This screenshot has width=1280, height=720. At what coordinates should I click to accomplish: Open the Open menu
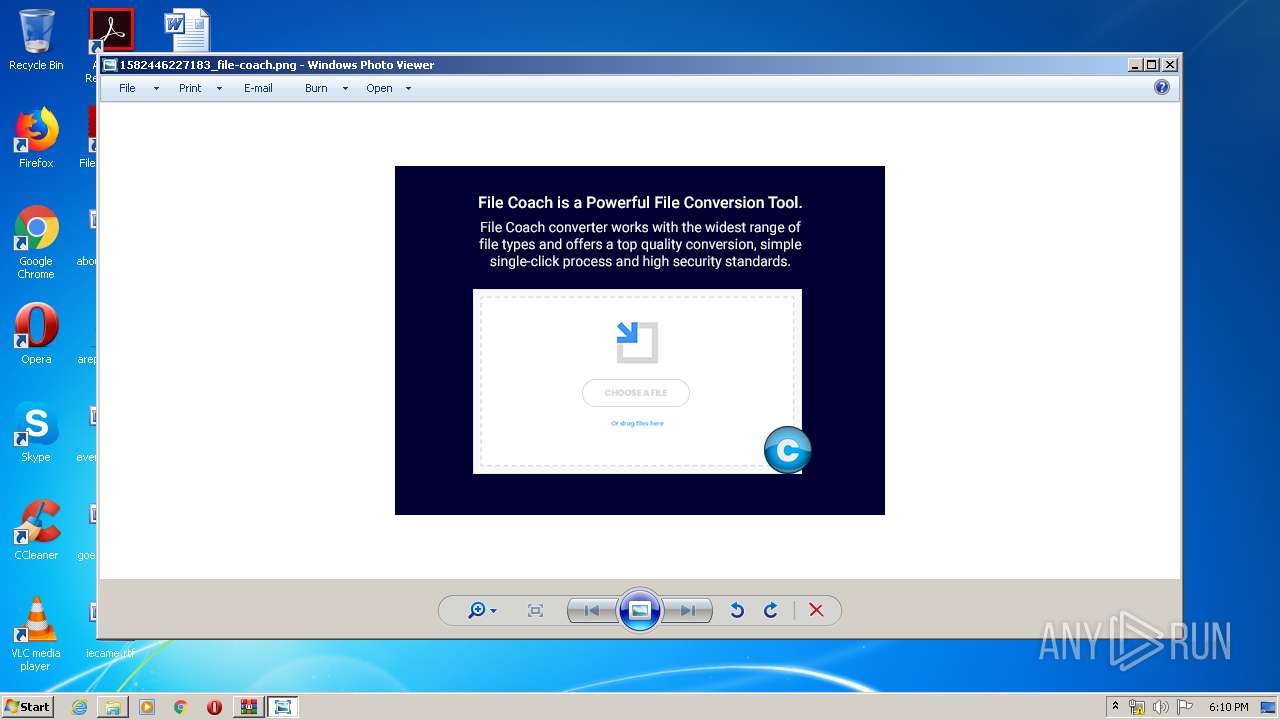pyautogui.click(x=379, y=88)
